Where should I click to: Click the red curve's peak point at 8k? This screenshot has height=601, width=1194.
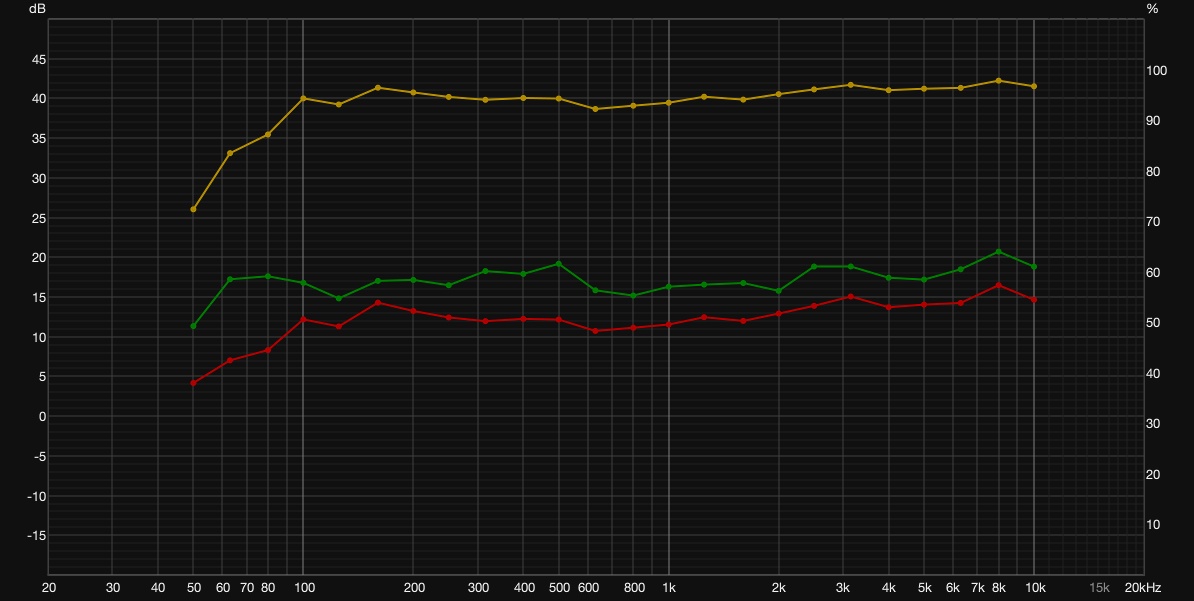point(998,286)
